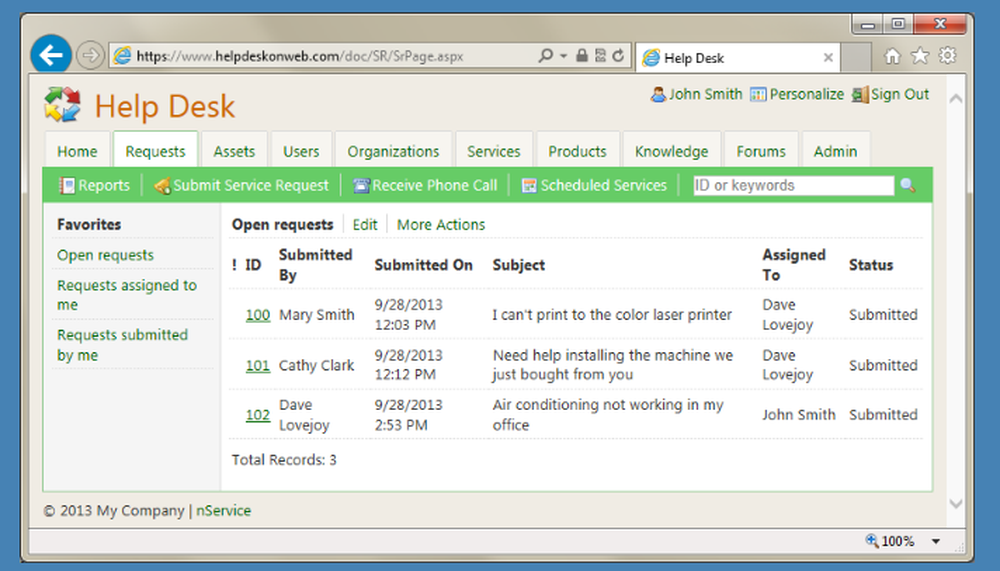Image resolution: width=1000 pixels, height=571 pixels.
Task: Open the Organizations tab
Action: pos(393,151)
